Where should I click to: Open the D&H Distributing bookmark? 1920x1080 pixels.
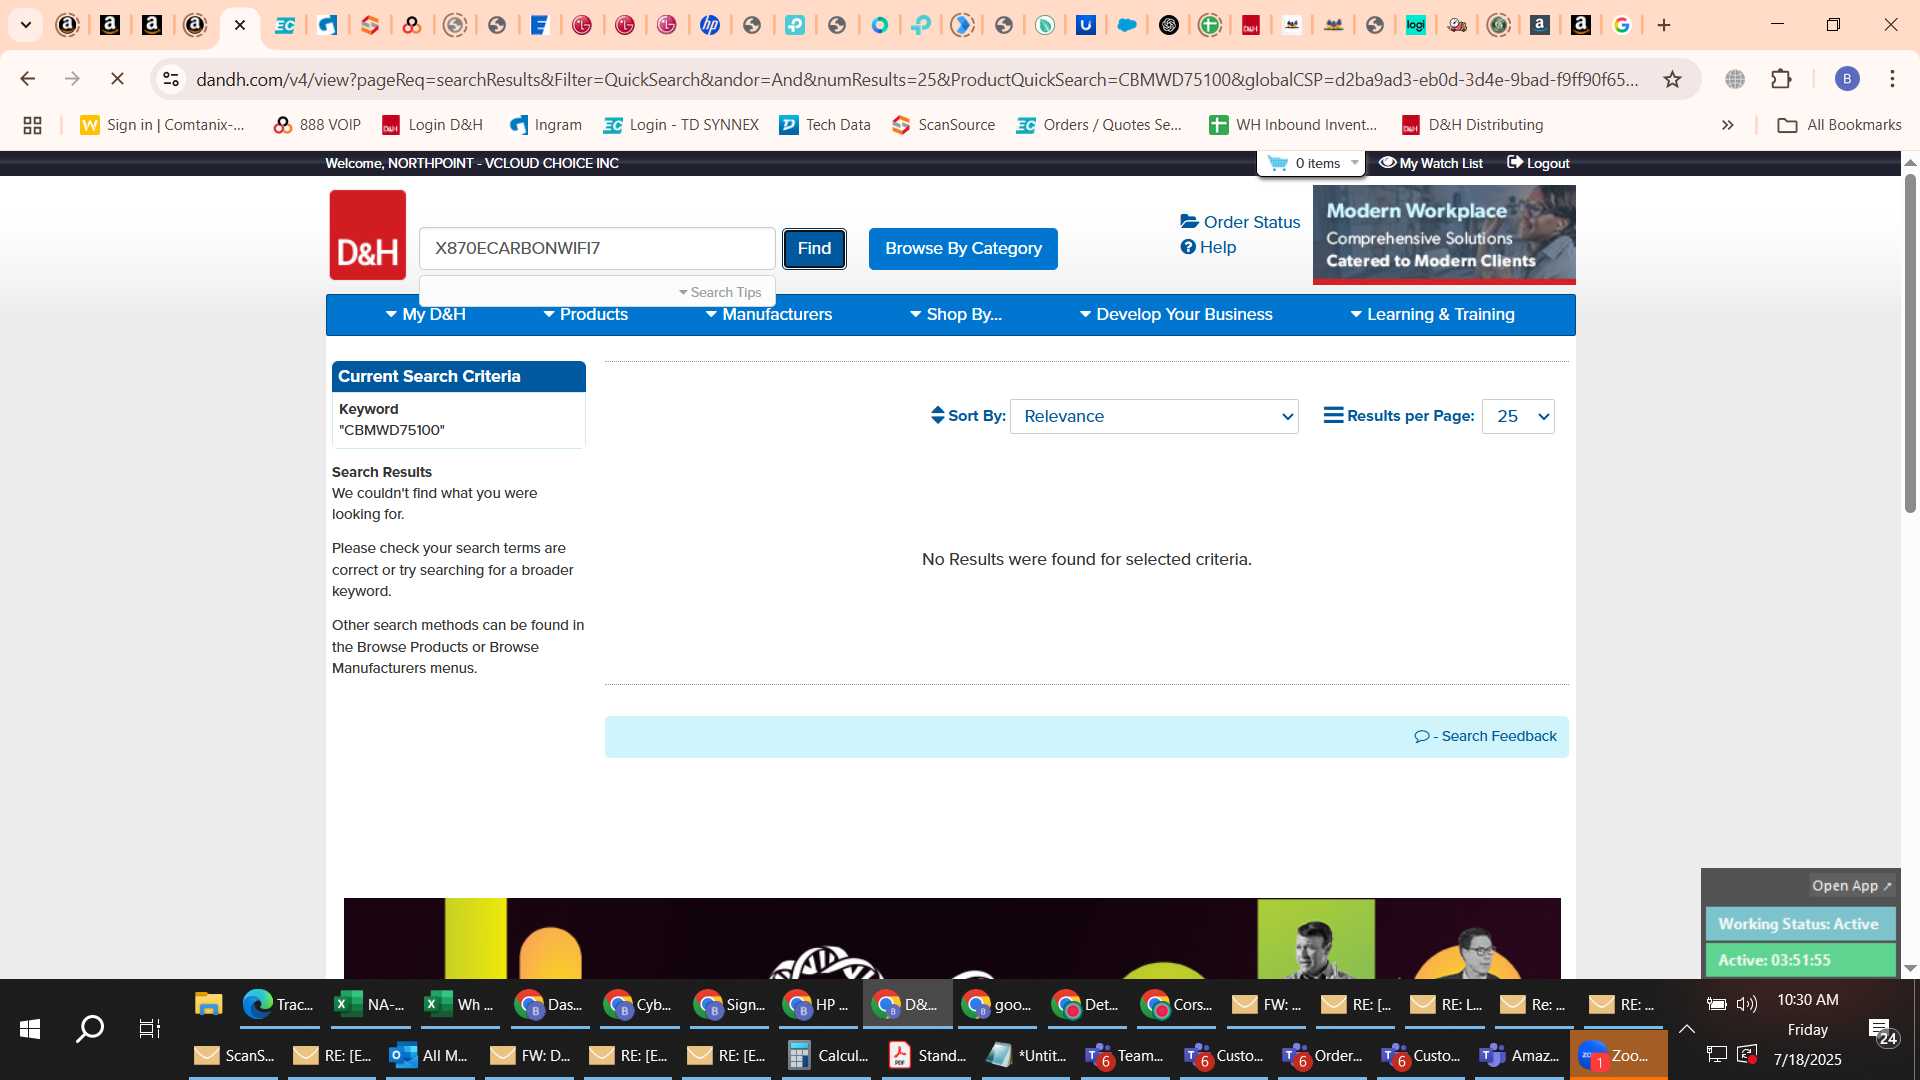pyautogui.click(x=1472, y=125)
